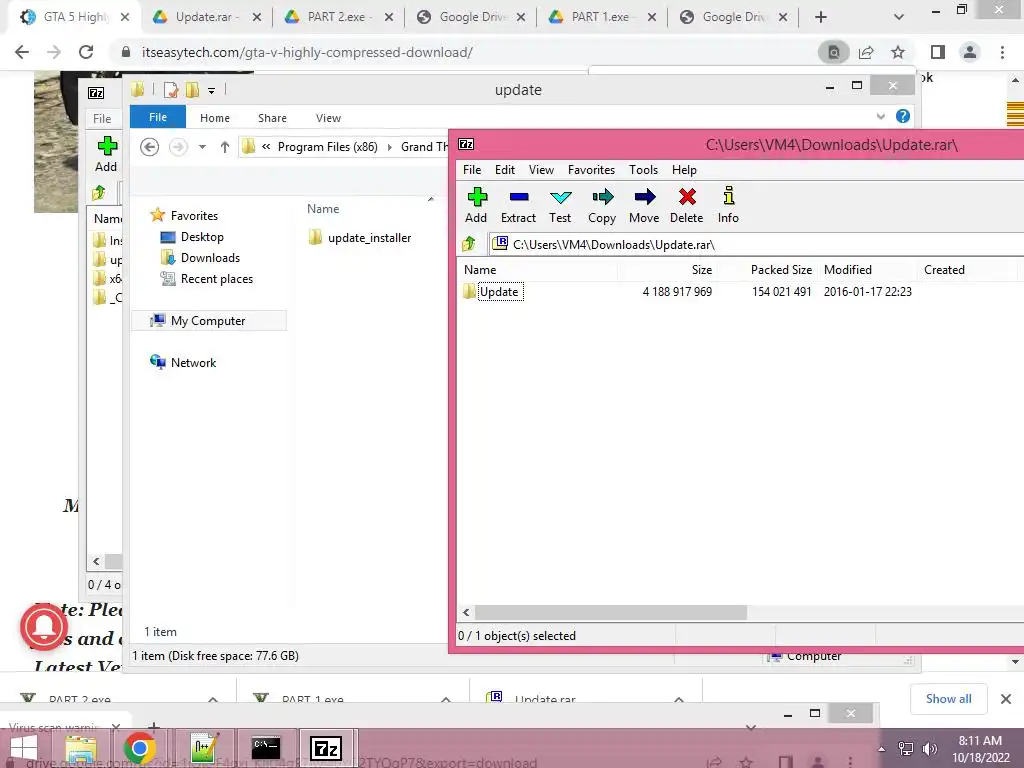The image size is (1024, 768).
Task: Select Update folder in archive list
Action: coord(499,292)
